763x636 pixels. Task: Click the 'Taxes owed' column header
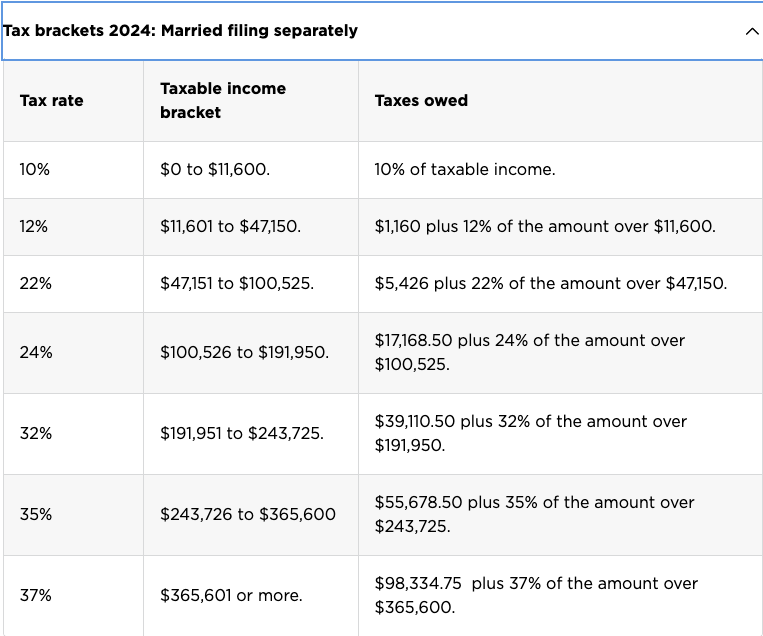(561, 101)
